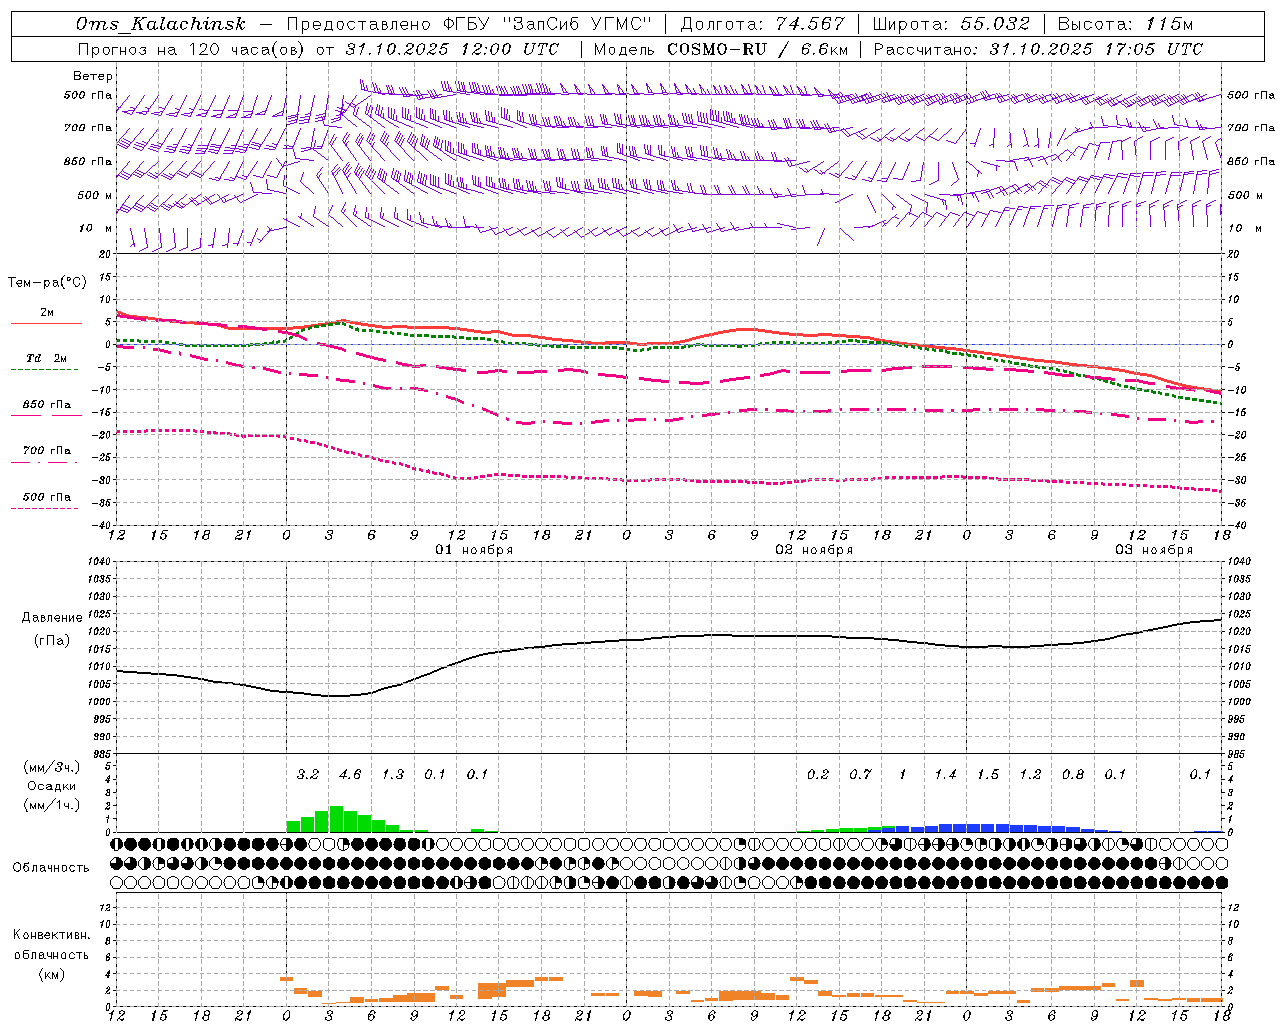Click the 20 value on right temperature axis
Screen dimensions: 1280x1024
point(1233,254)
